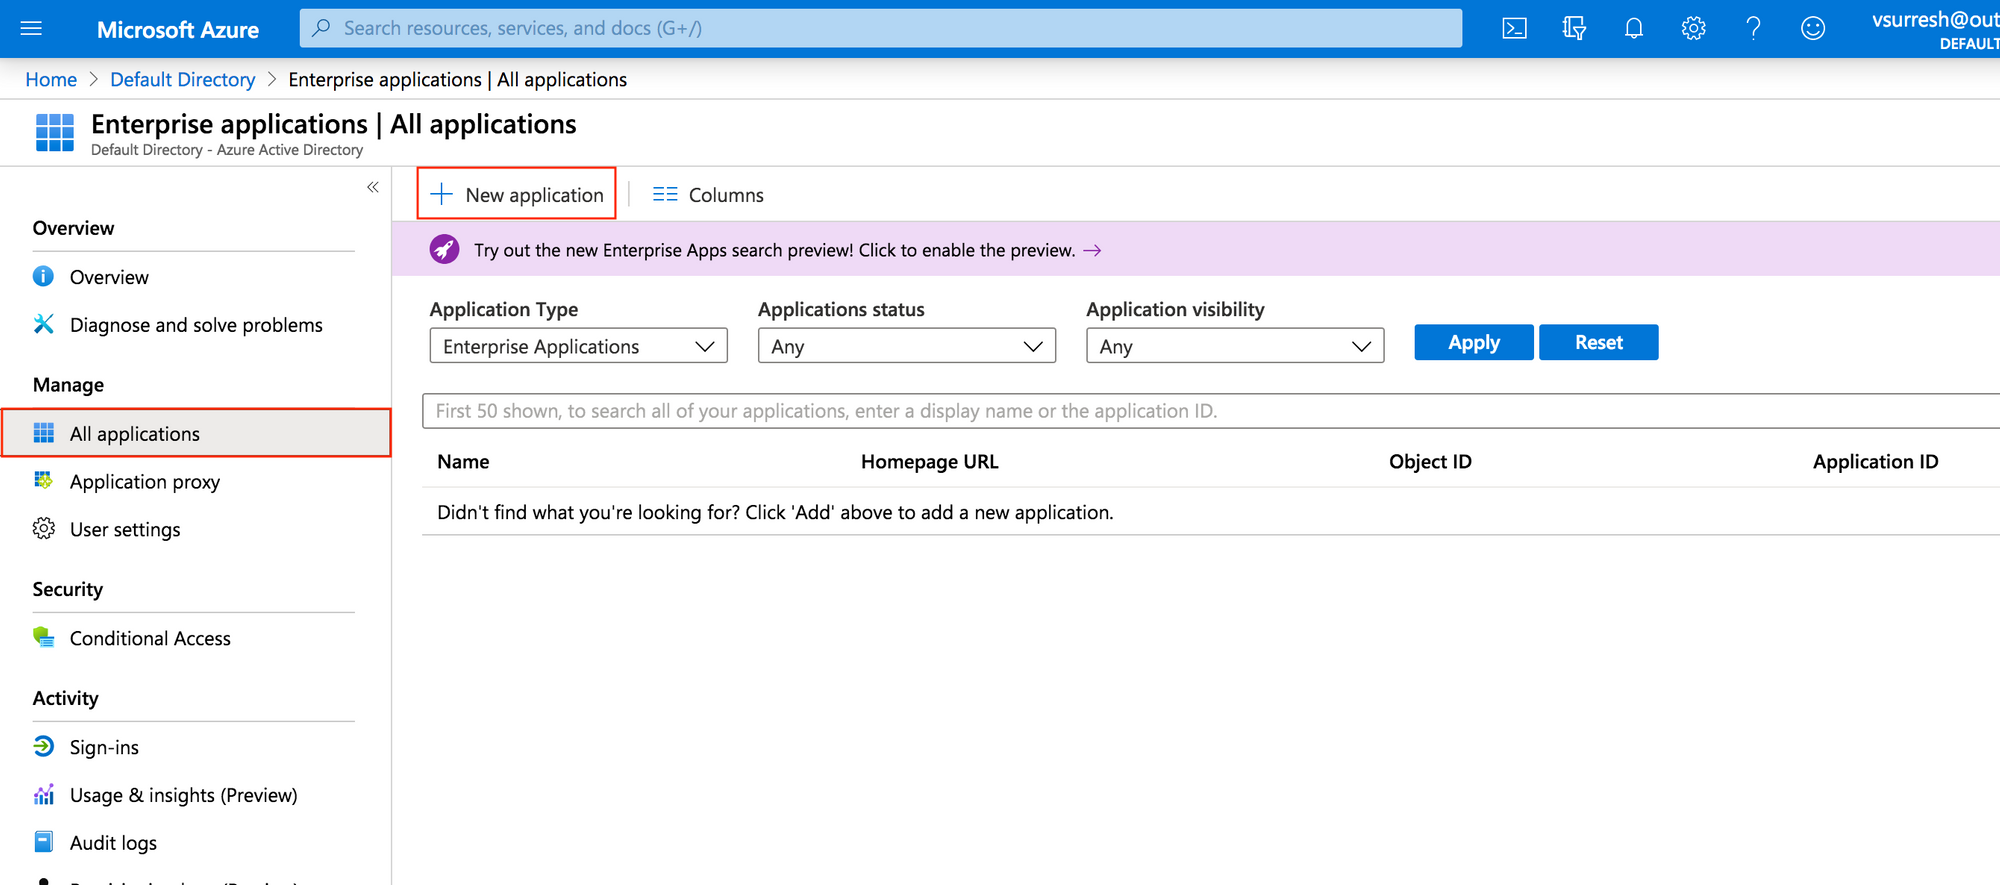The width and height of the screenshot is (2000, 885).
Task: Click the User settings gear icon
Action: click(44, 528)
